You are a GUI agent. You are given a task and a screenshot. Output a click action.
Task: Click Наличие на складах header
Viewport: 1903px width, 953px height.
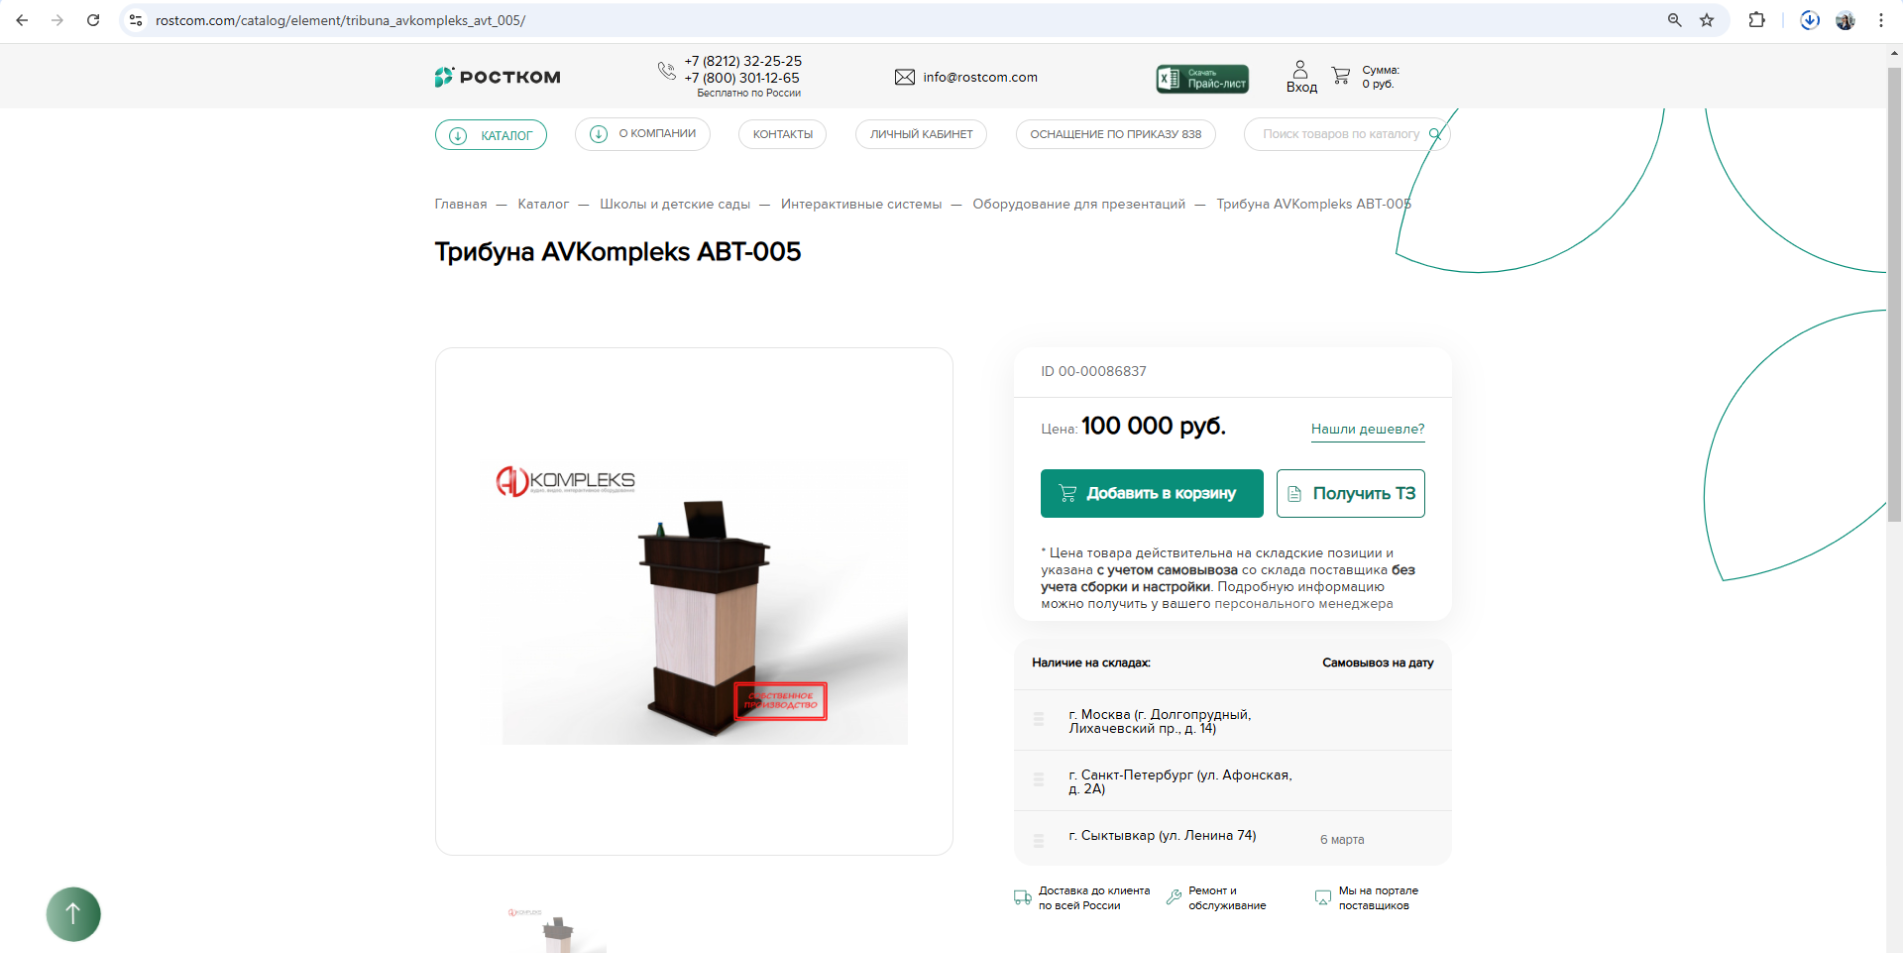pos(1091,663)
